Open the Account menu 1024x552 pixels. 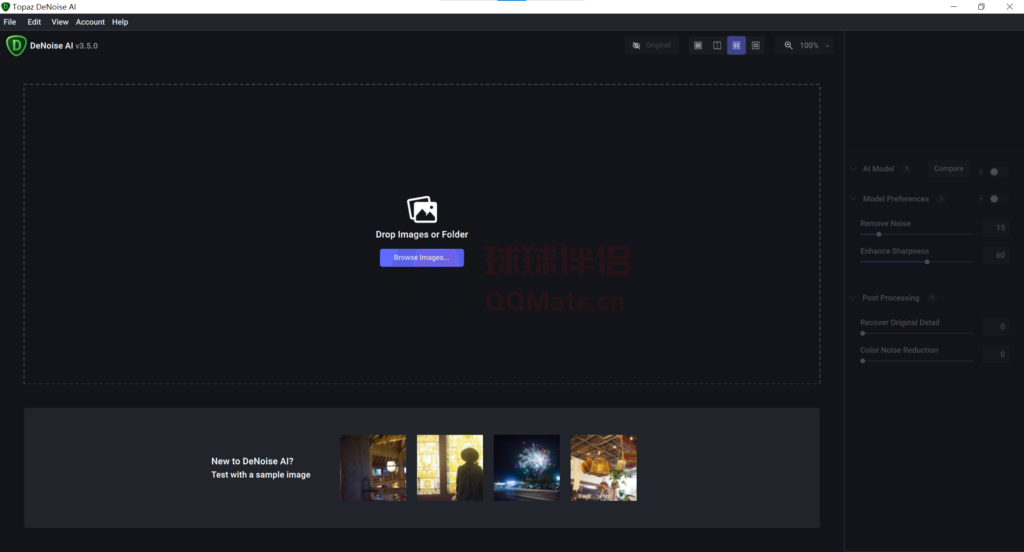(90, 22)
